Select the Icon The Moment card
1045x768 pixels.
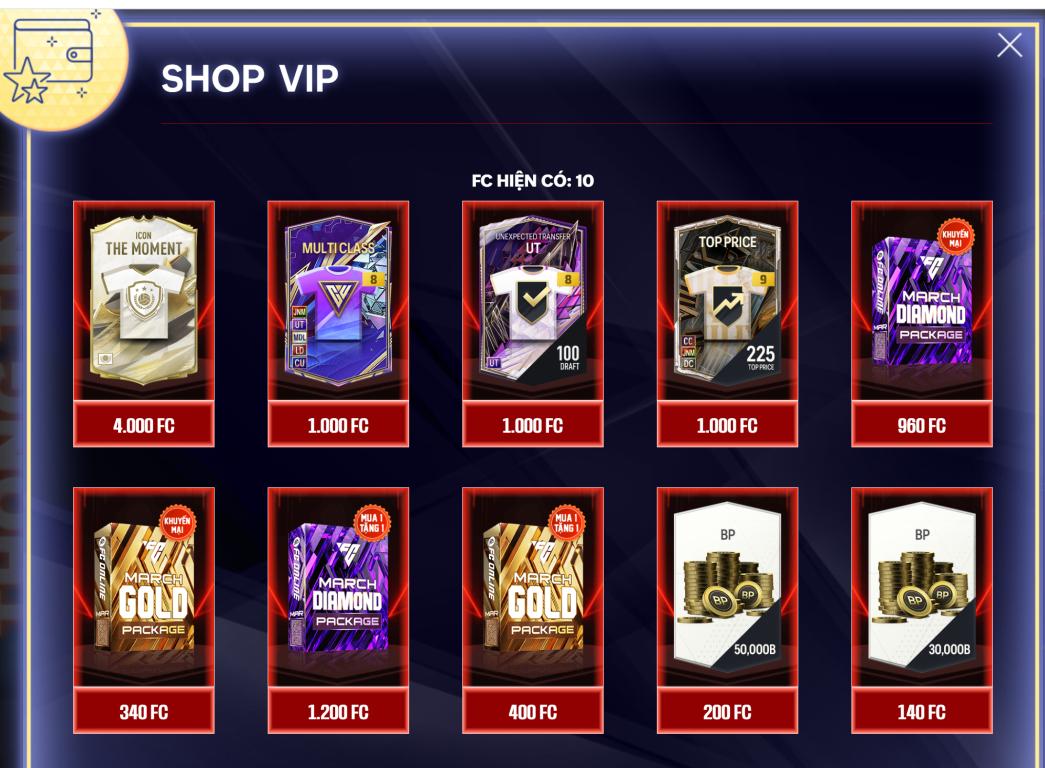click(143, 301)
